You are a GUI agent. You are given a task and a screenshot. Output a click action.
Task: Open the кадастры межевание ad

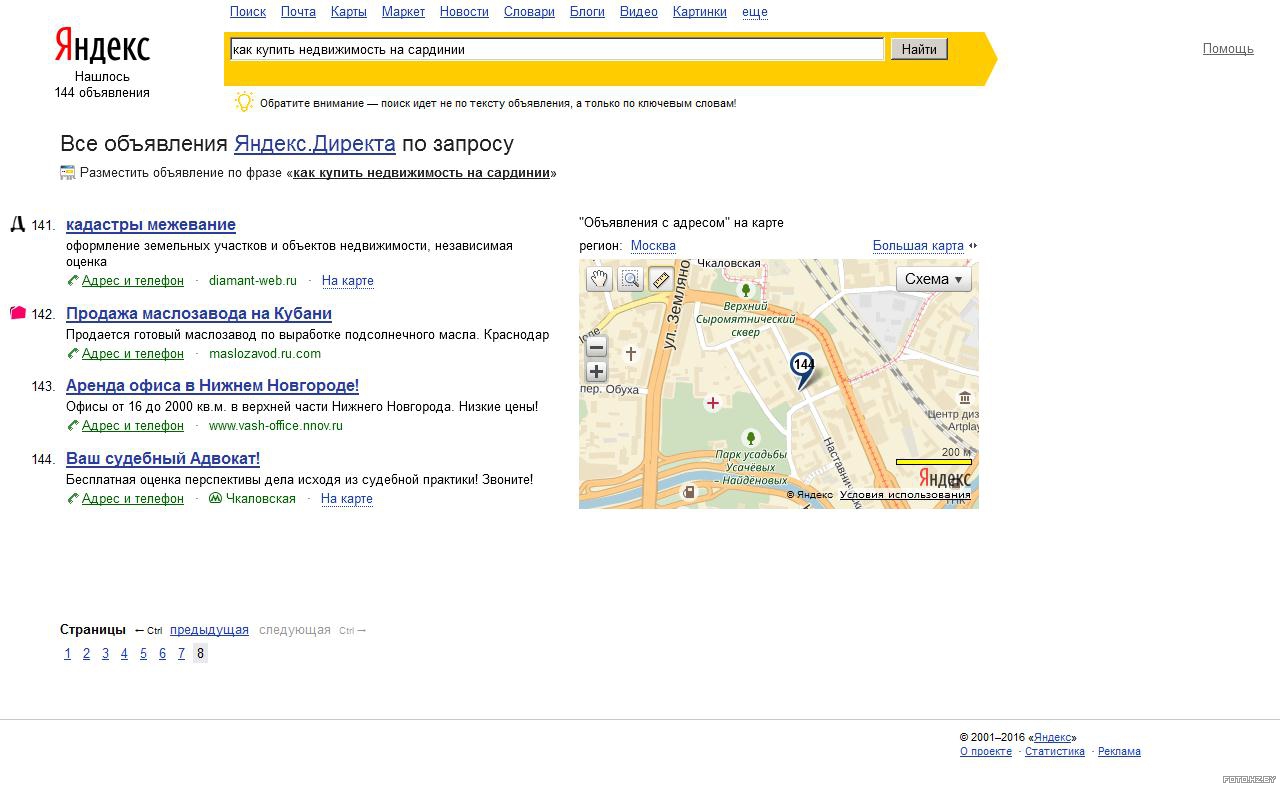tap(151, 225)
